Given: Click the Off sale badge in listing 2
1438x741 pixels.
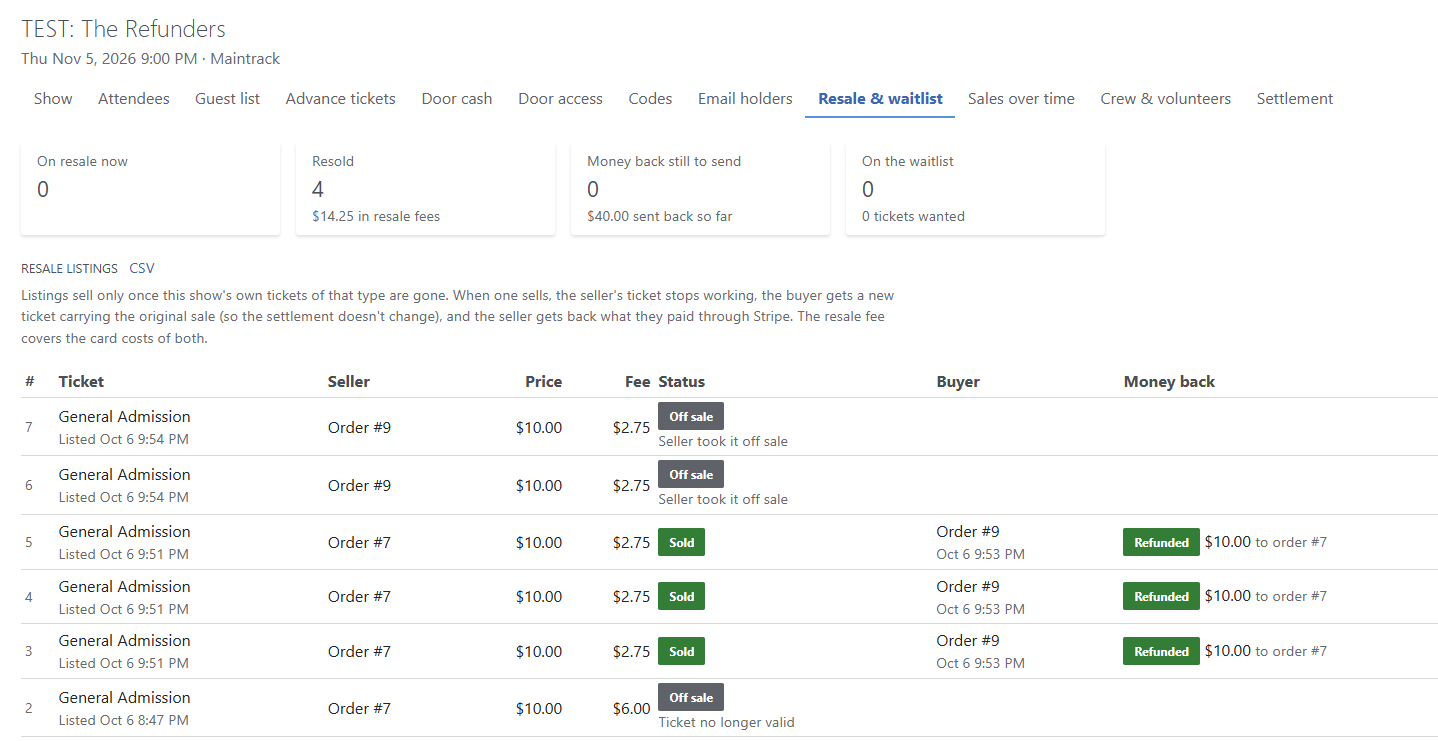Looking at the screenshot, I should pyautogui.click(x=691, y=697).
